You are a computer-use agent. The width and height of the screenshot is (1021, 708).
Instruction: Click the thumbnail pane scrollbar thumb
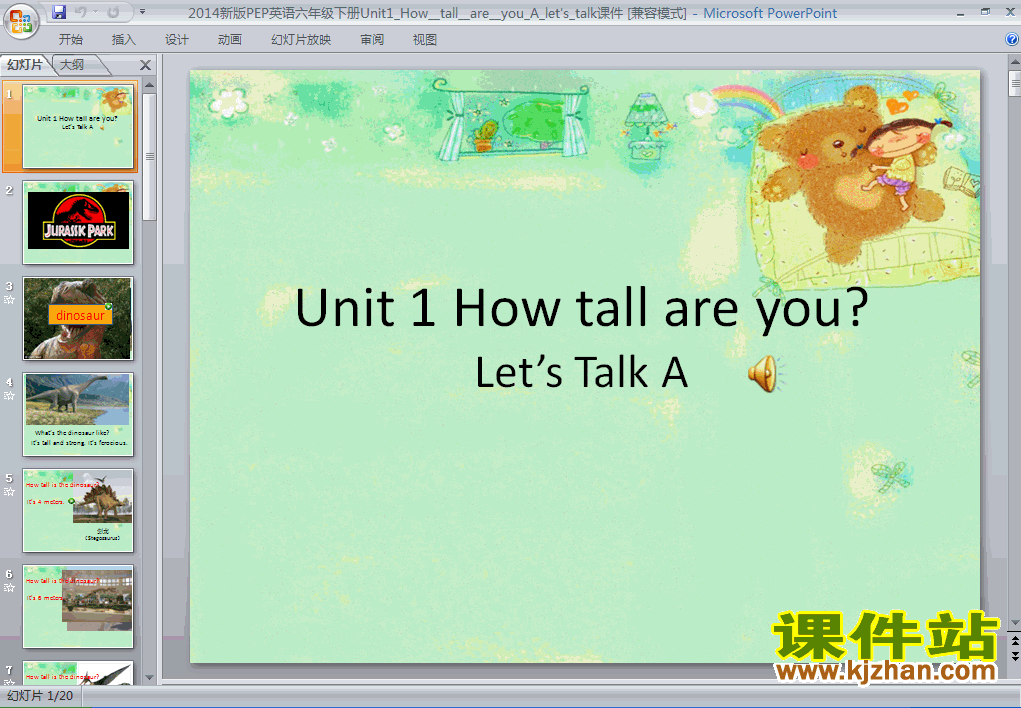point(150,156)
